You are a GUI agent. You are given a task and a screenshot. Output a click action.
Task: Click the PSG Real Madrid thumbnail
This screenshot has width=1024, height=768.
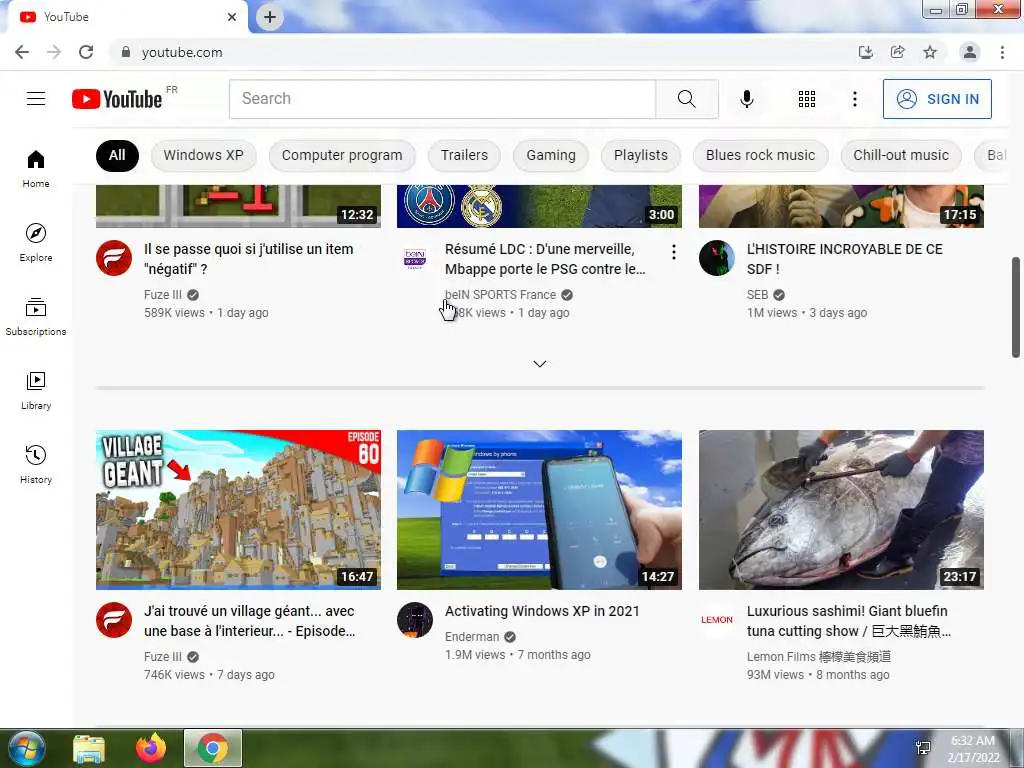coord(539,206)
